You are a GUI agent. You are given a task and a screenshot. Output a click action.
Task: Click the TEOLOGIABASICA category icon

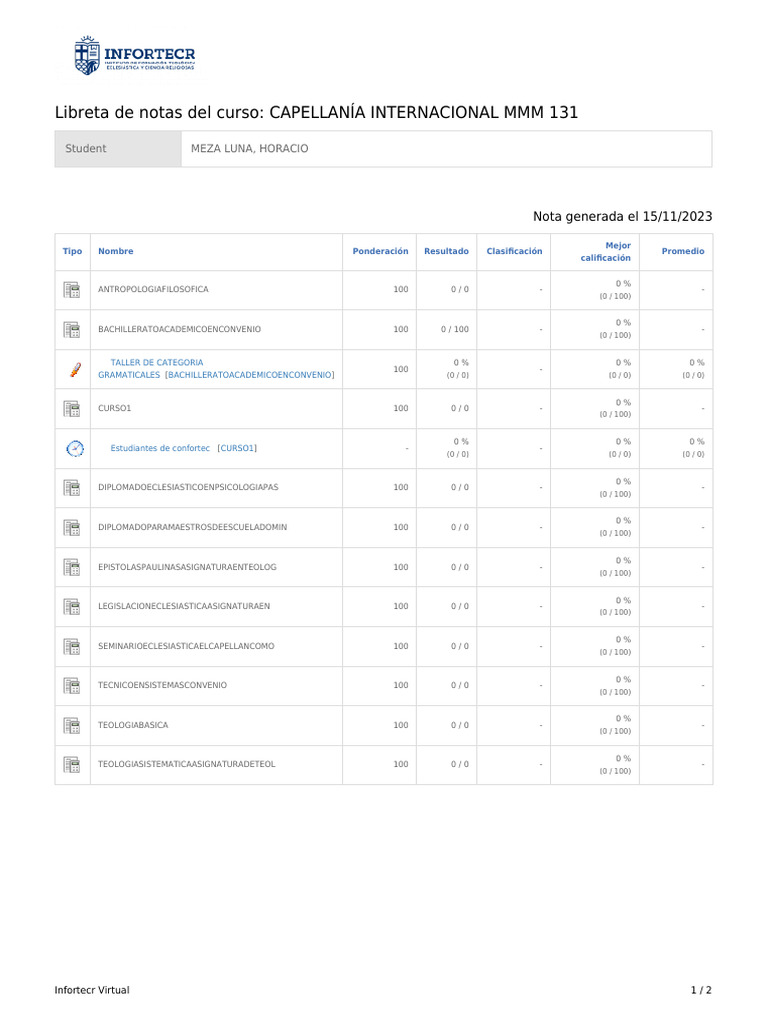tap(72, 725)
